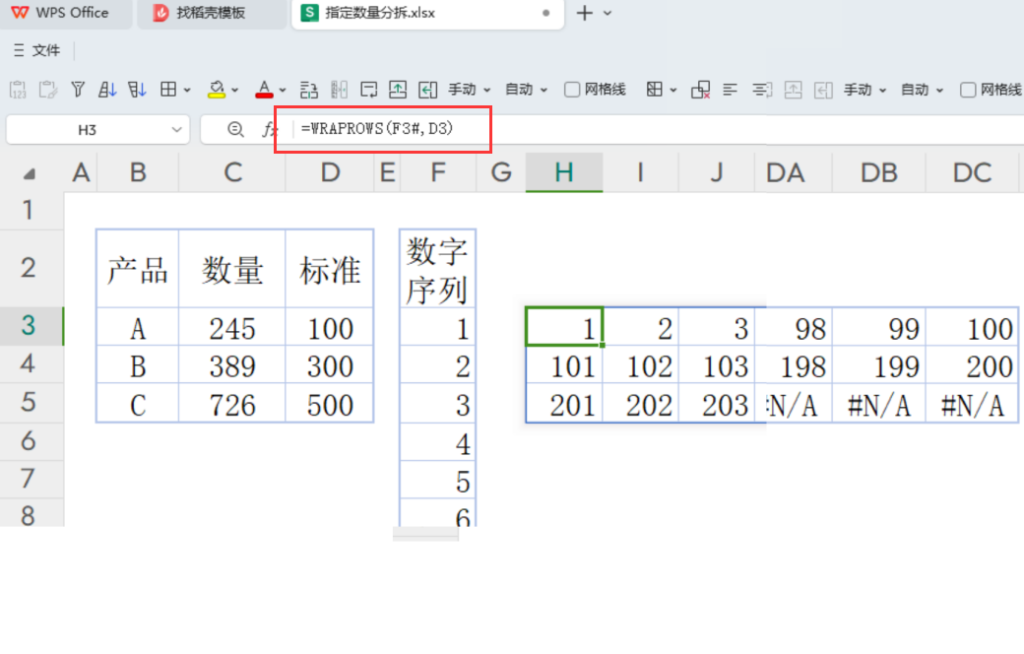Toggle the second 网格线 checkbox
Viewport: 1024px width, 654px height.
968,90
